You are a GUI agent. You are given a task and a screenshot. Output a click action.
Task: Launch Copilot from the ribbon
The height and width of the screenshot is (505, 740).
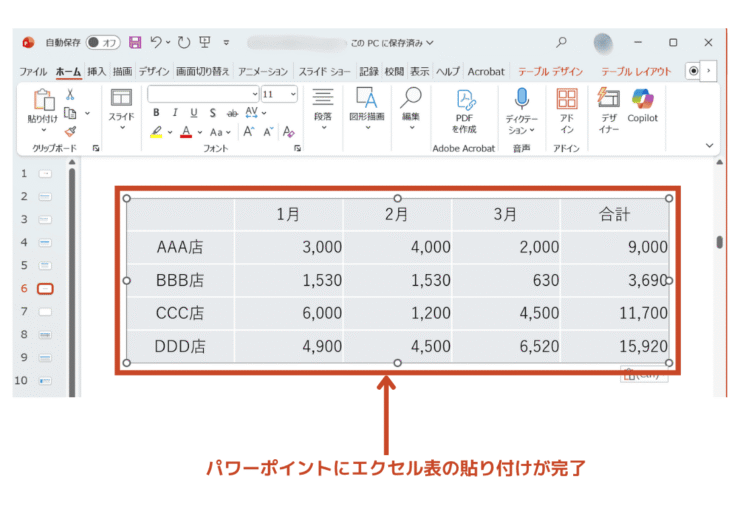(x=642, y=106)
